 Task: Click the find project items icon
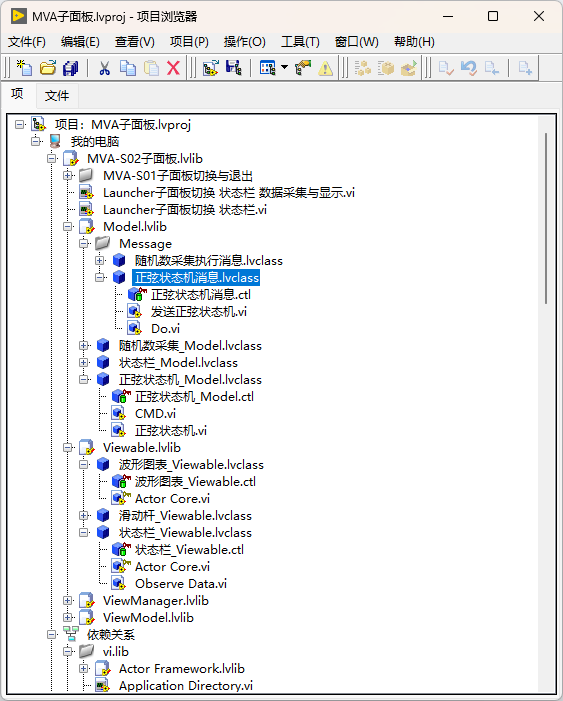pyautogui.click(x=303, y=68)
